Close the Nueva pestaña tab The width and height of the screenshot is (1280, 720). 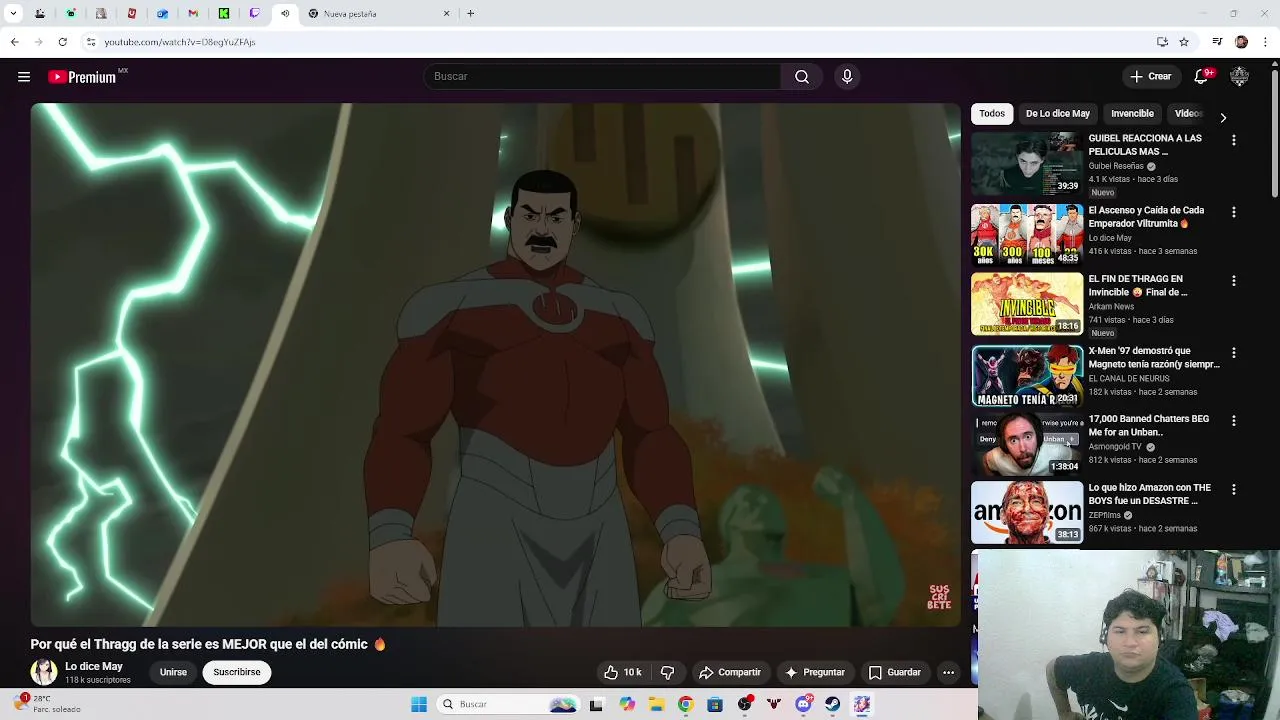coord(447,14)
